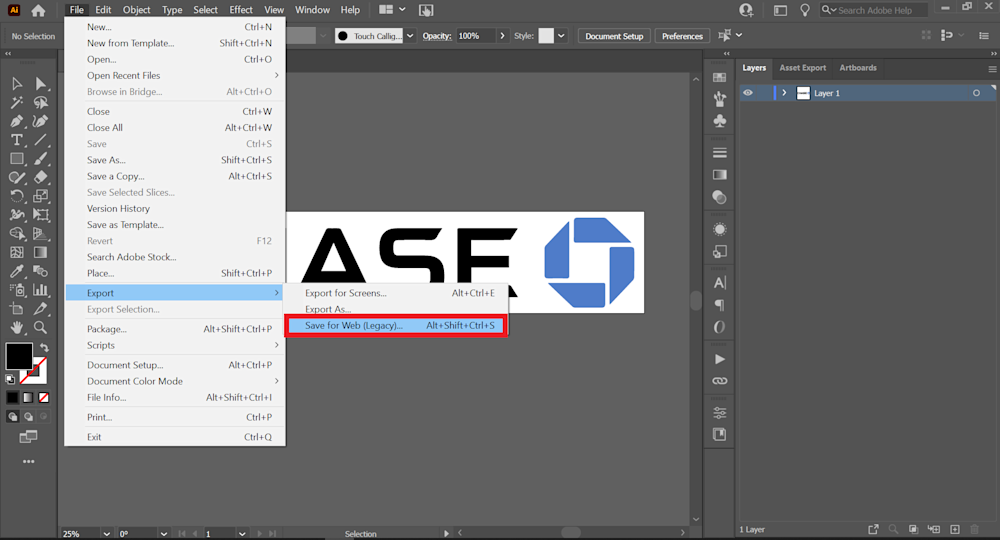Open the artboard number dropdown
The image size is (1000, 540).
pos(242,534)
